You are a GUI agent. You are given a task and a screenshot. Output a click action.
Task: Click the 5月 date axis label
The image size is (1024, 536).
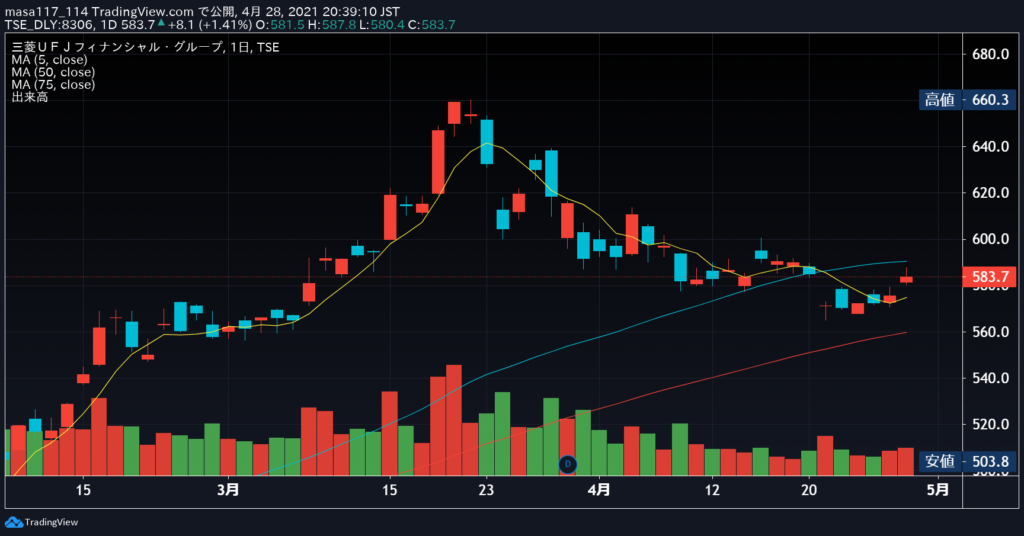point(938,490)
